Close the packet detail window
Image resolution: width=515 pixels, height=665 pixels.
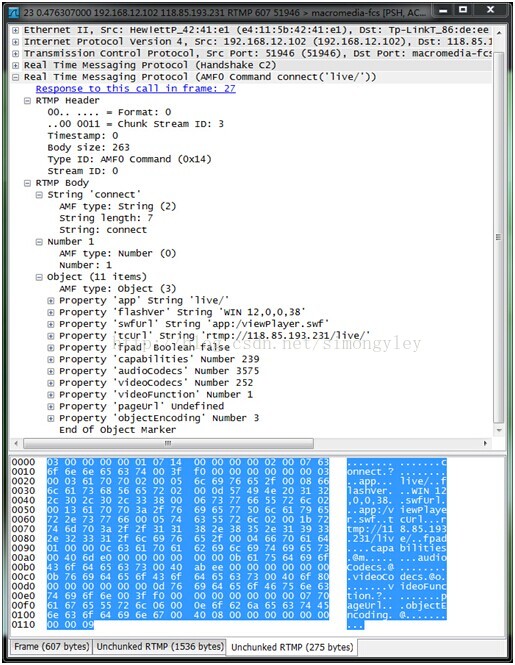[x=490, y=11]
